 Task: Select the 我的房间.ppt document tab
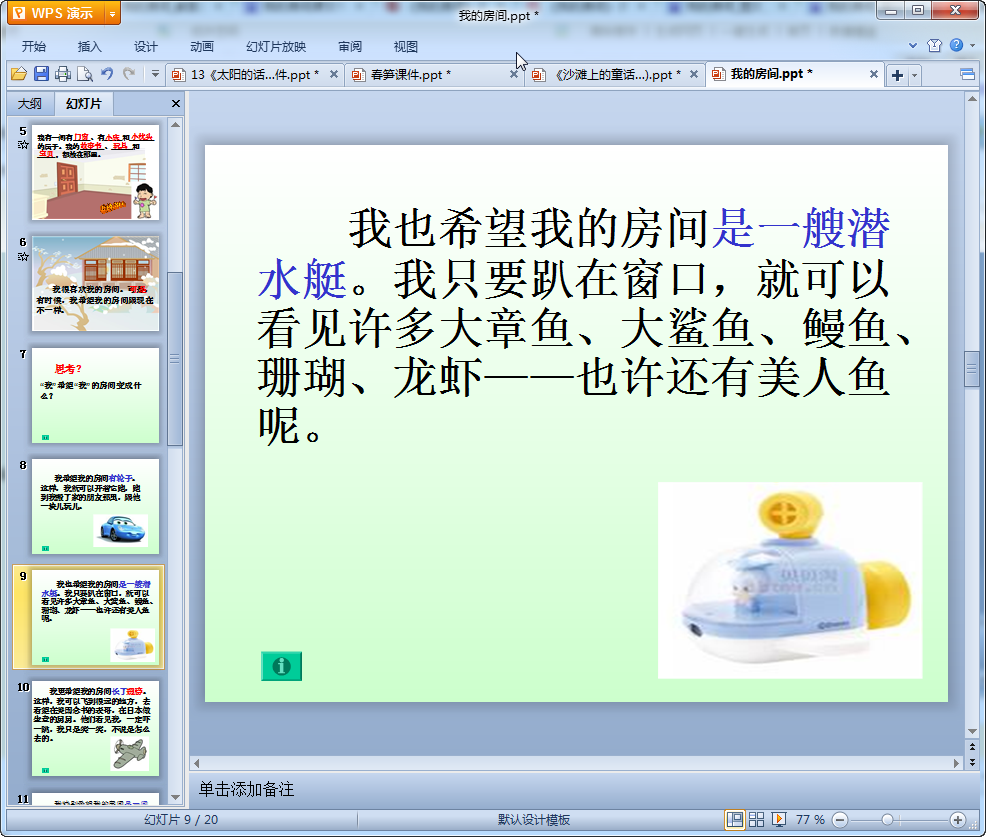794,74
